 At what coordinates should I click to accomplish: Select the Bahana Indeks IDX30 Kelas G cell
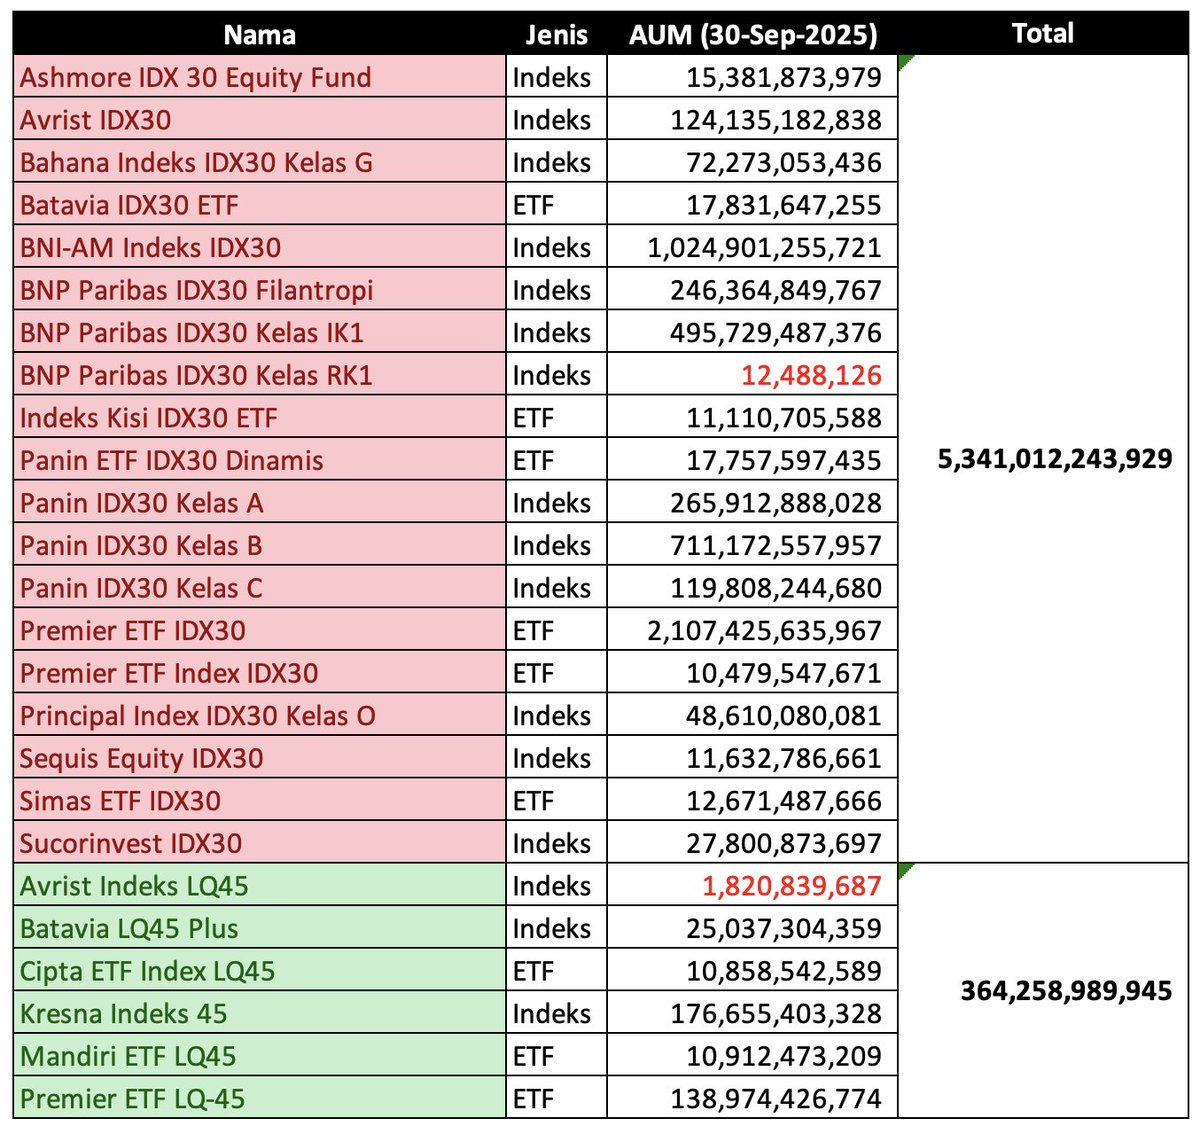[260, 162]
